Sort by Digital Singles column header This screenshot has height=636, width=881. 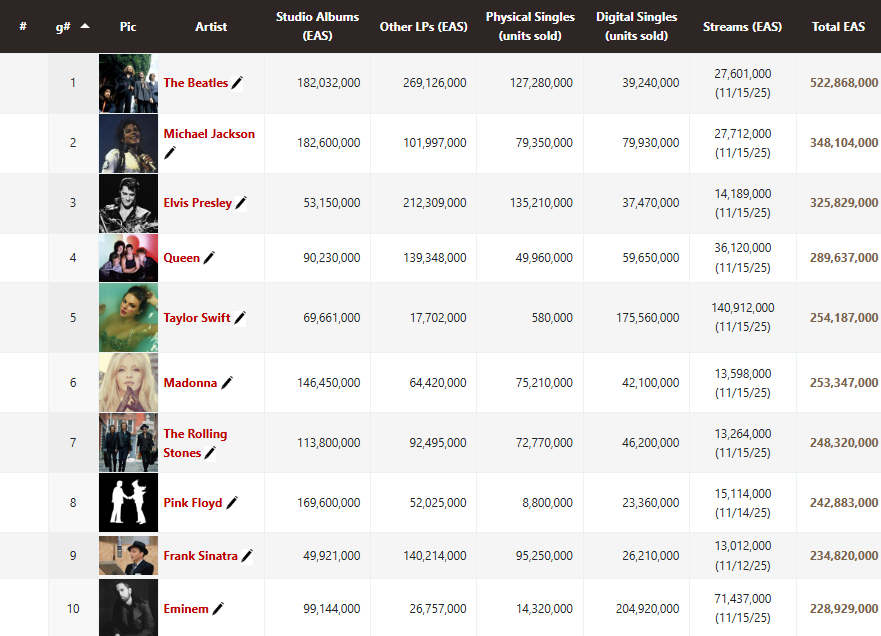pyautogui.click(x=636, y=26)
